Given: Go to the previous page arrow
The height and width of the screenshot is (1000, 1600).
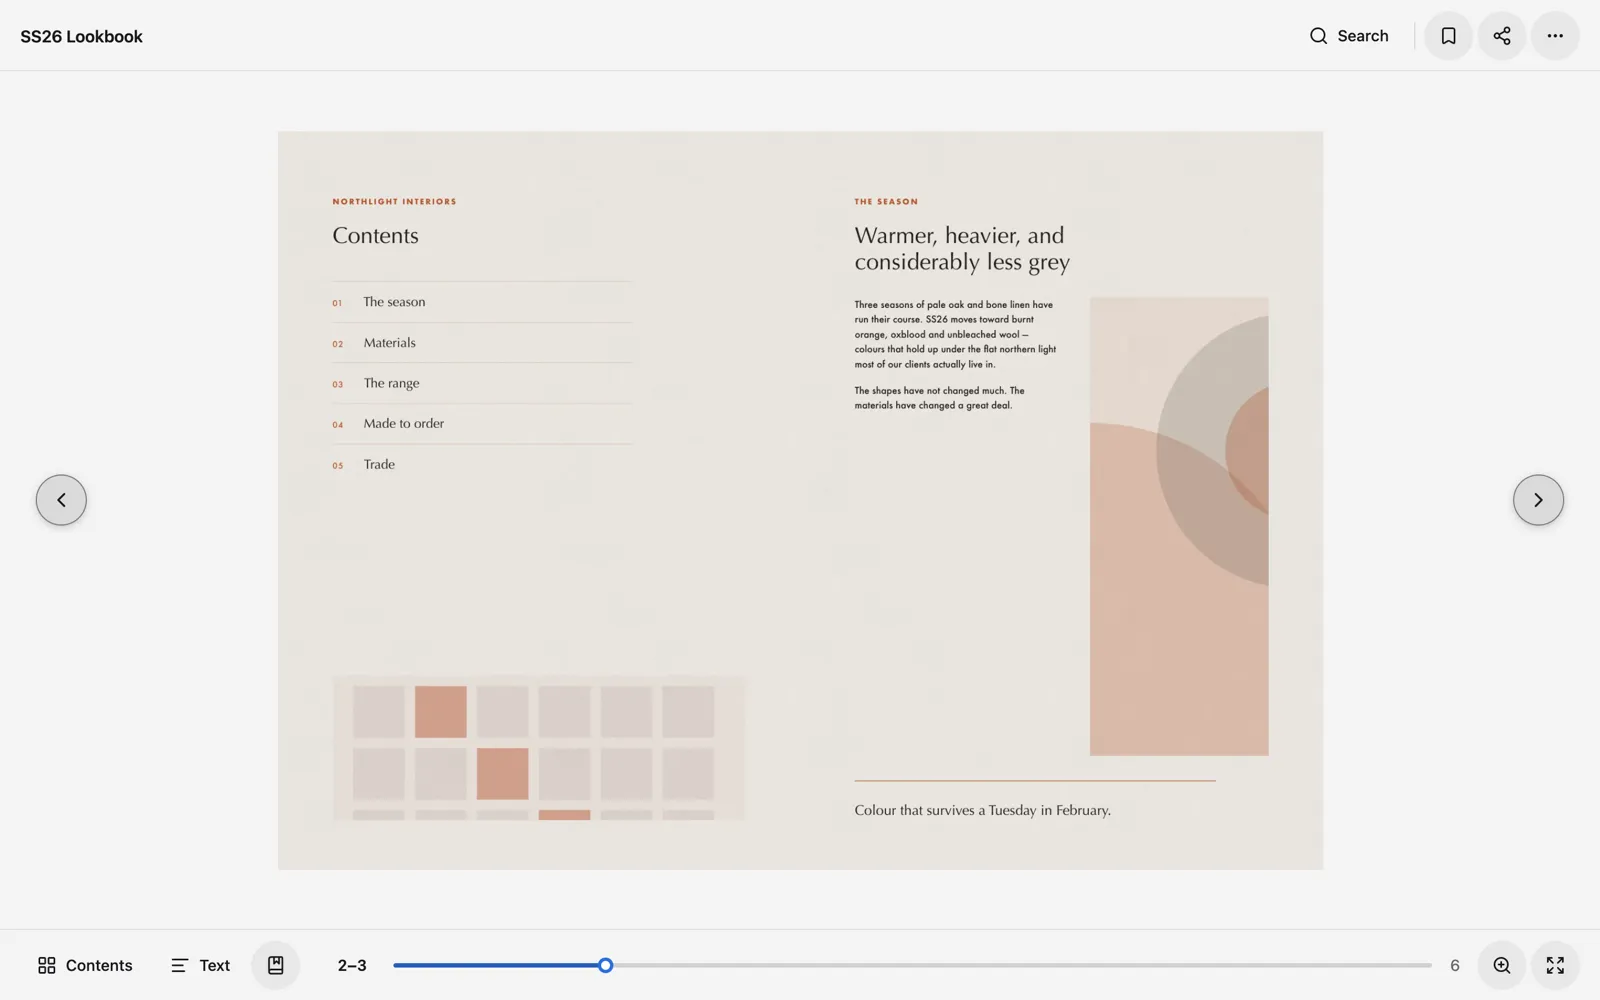Looking at the screenshot, I should point(61,500).
